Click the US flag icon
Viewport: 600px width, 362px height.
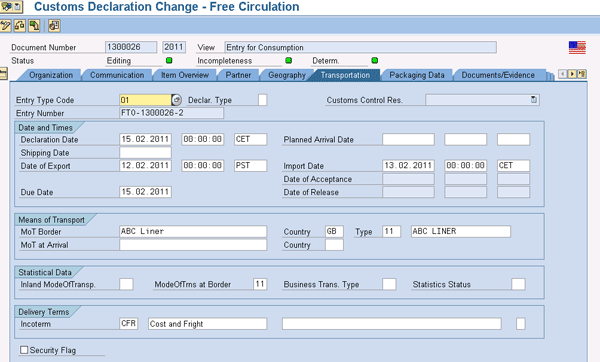tap(577, 47)
